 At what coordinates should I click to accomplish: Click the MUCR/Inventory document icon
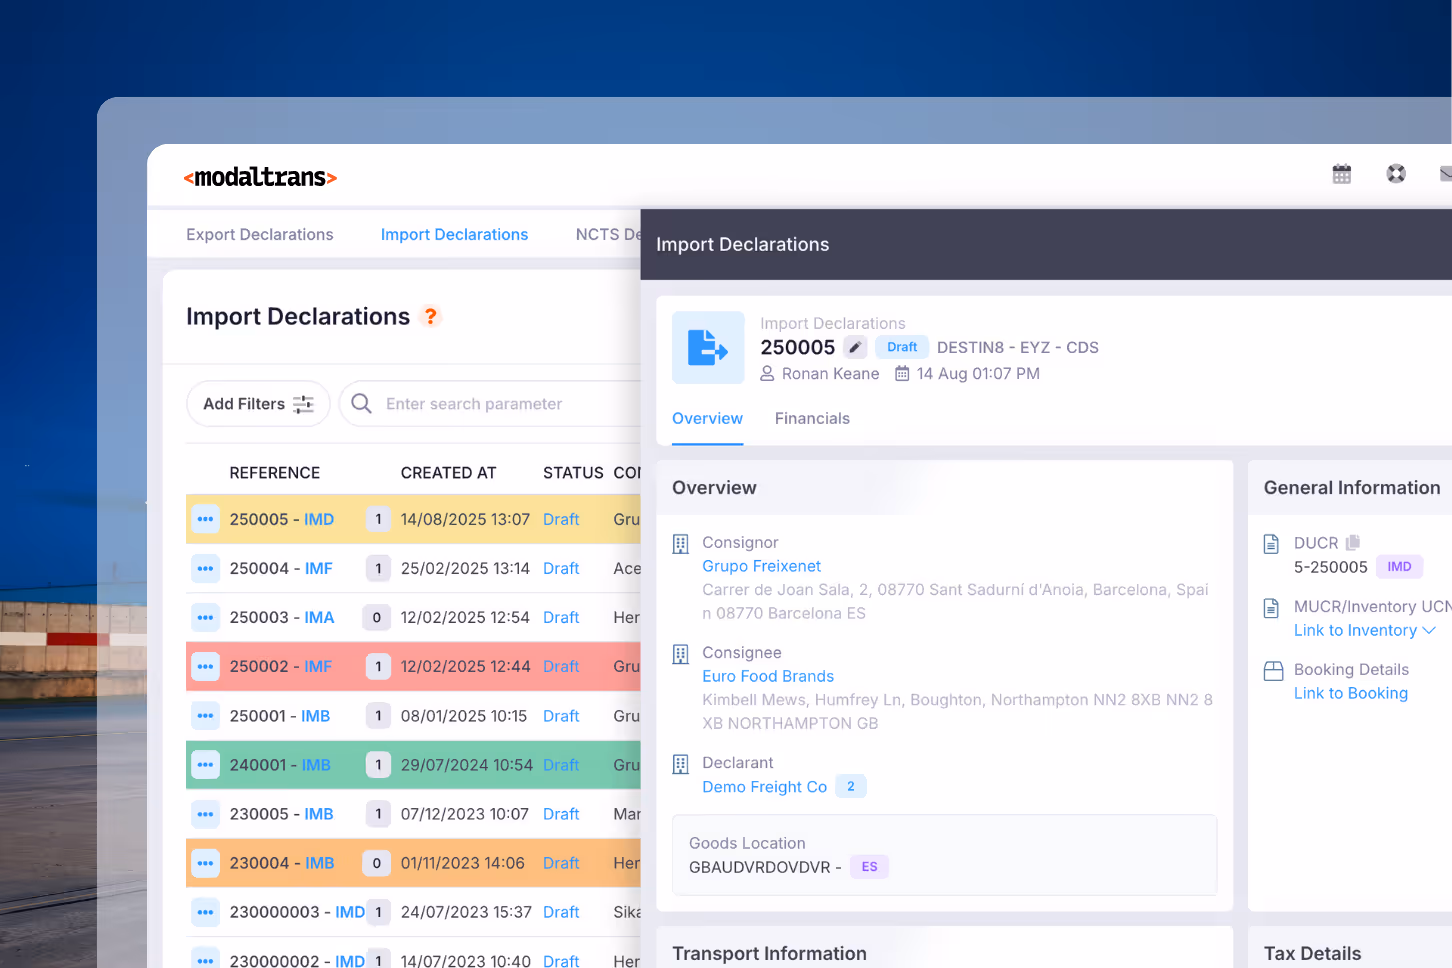click(1271, 607)
